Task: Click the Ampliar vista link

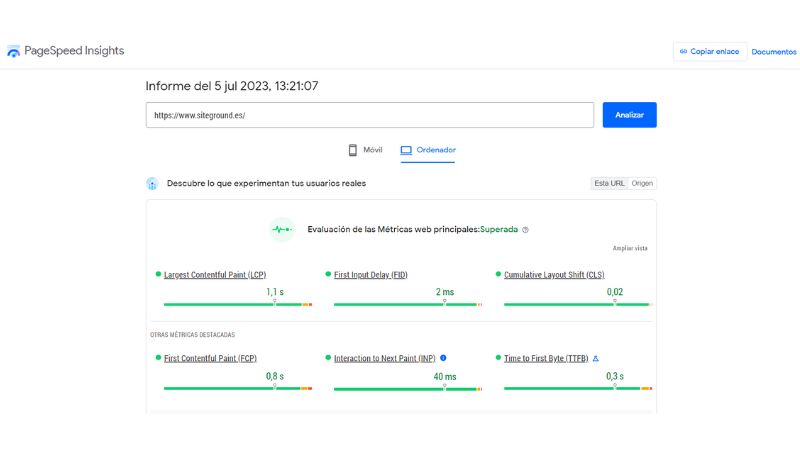Action: pos(630,248)
